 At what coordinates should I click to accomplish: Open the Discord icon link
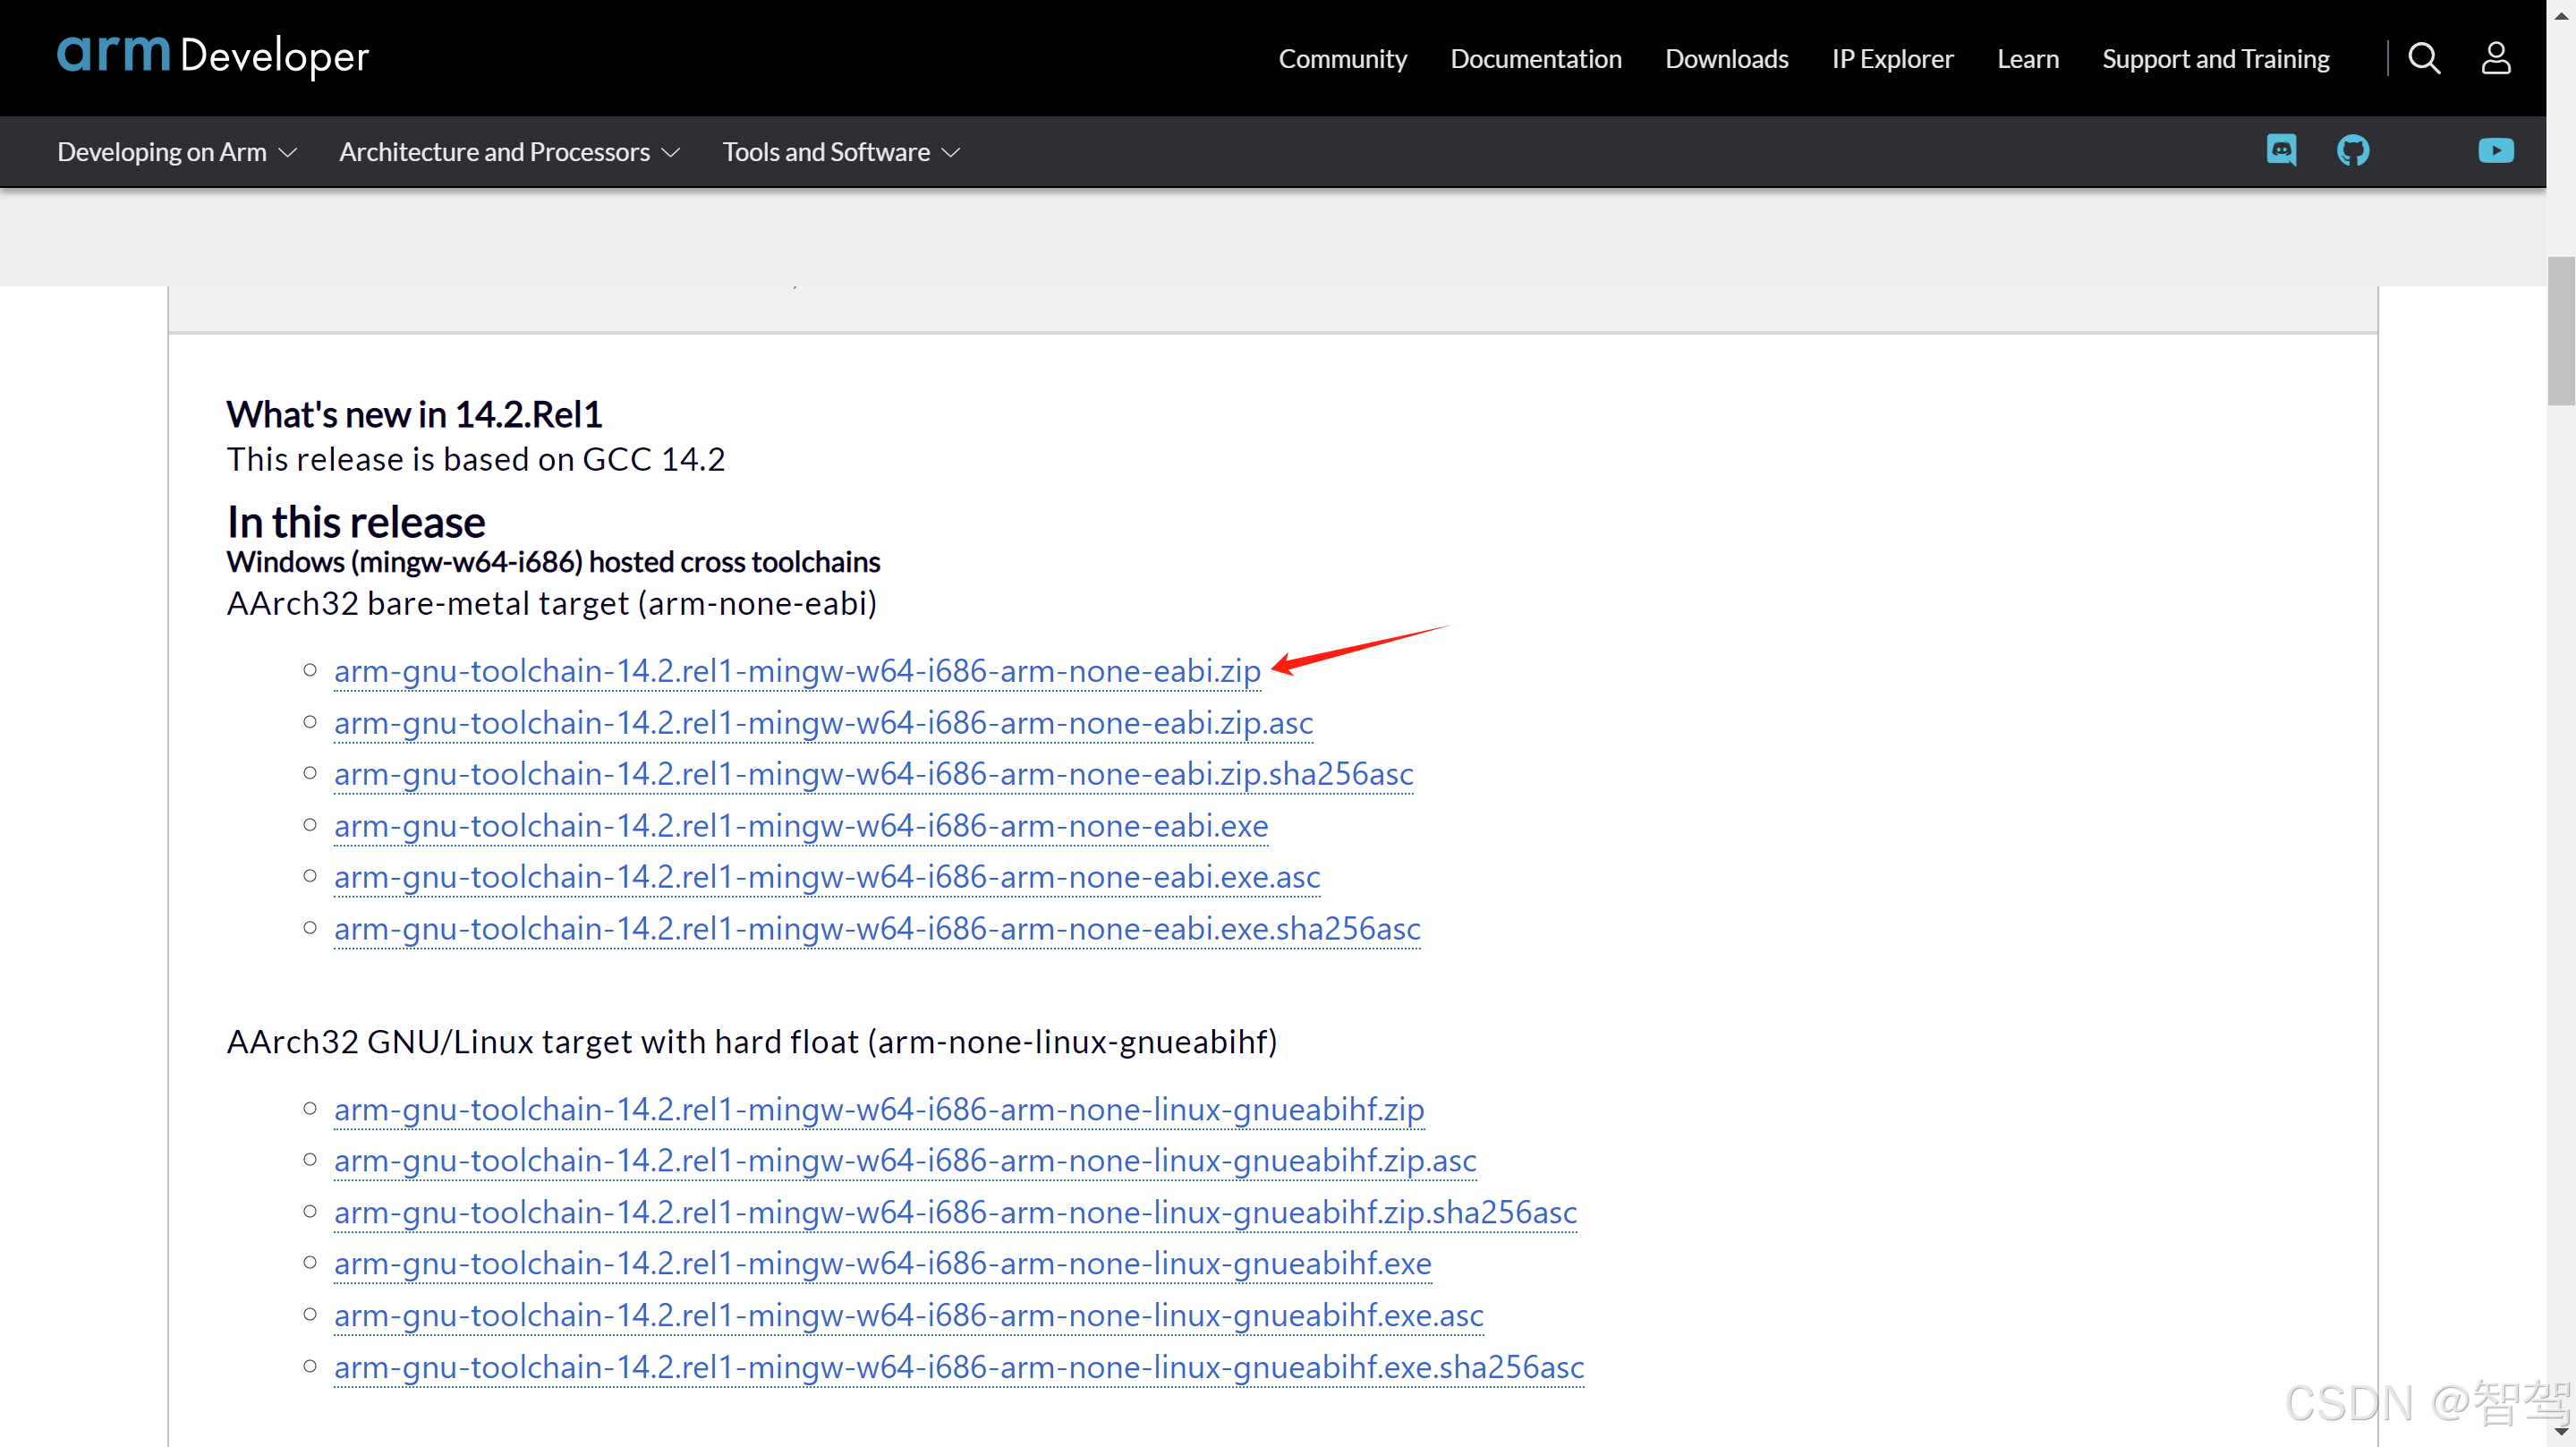[2281, 151]
